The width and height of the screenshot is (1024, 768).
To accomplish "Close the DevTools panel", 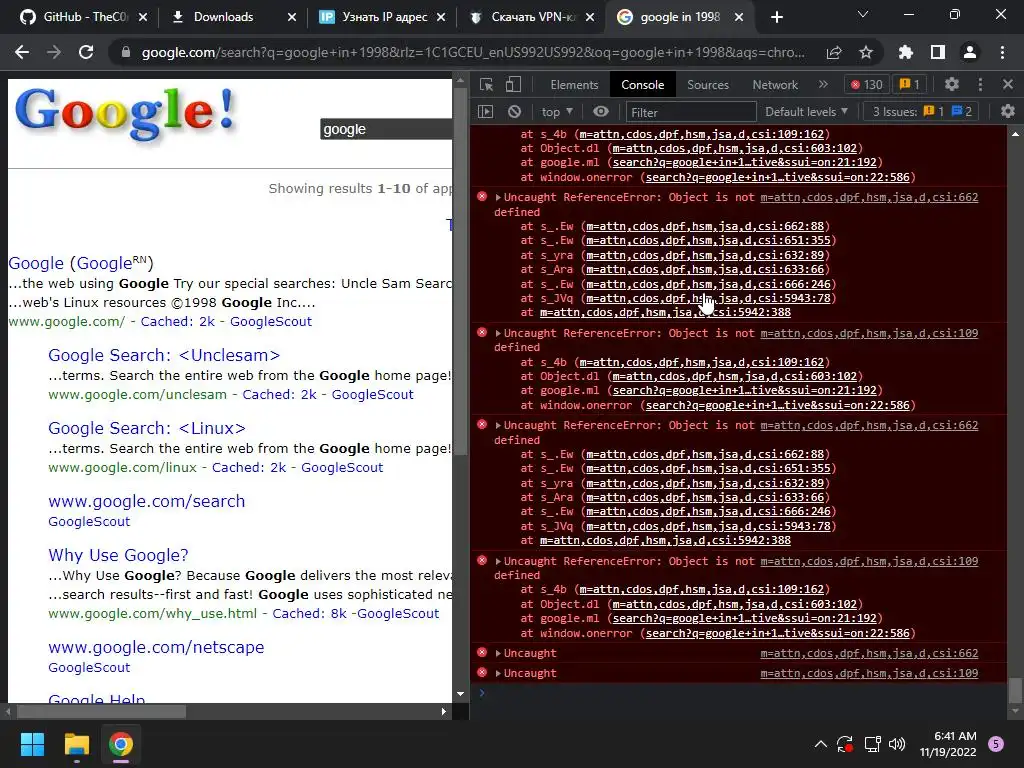I will (x=1008, y=84).
